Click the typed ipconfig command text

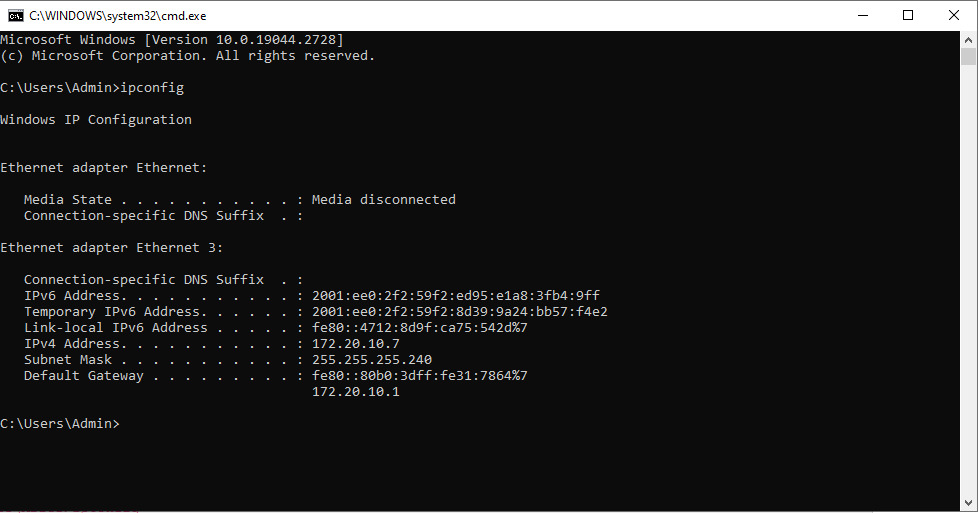click(152, 88)
